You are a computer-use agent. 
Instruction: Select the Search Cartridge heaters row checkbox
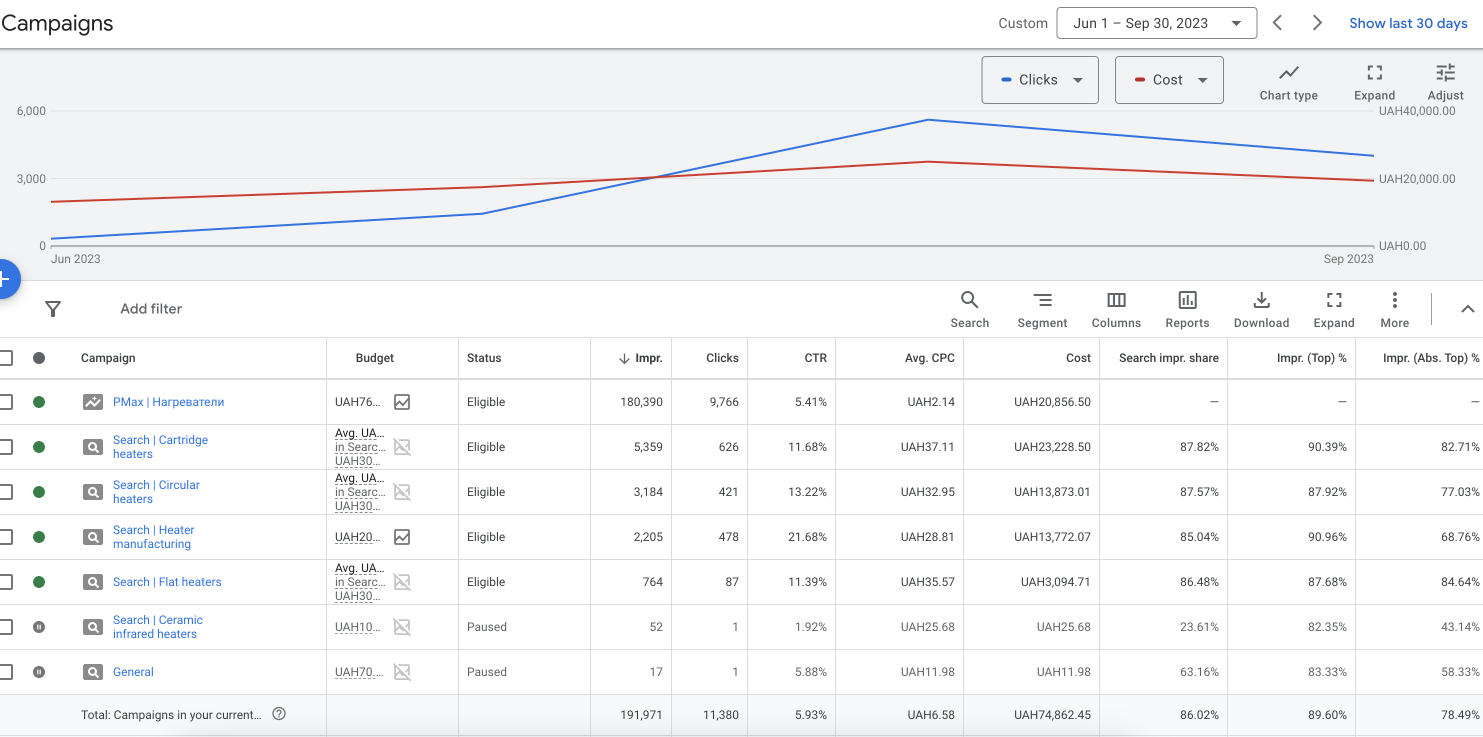6,447
